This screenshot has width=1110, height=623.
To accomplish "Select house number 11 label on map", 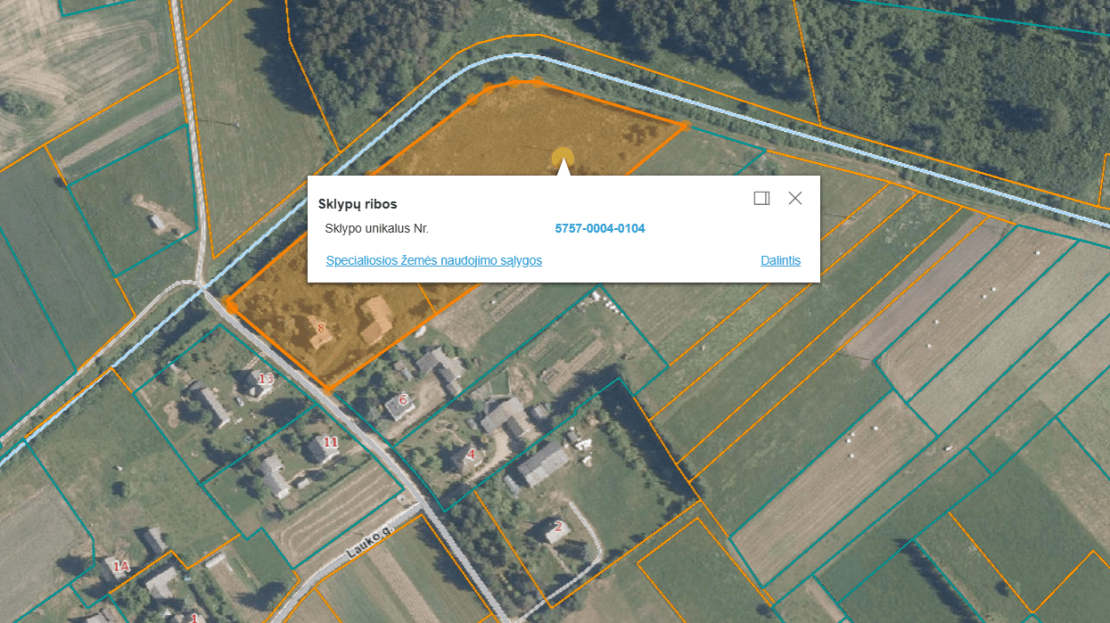I will pyautogui.click(x=331, y=442).
